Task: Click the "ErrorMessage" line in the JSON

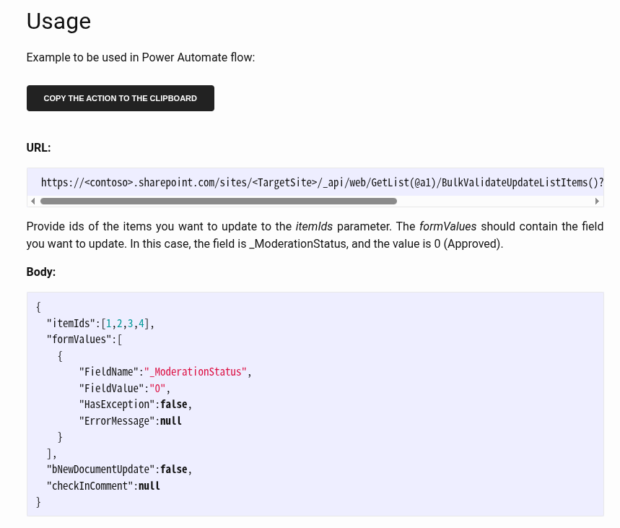Action: coord(130,421)
